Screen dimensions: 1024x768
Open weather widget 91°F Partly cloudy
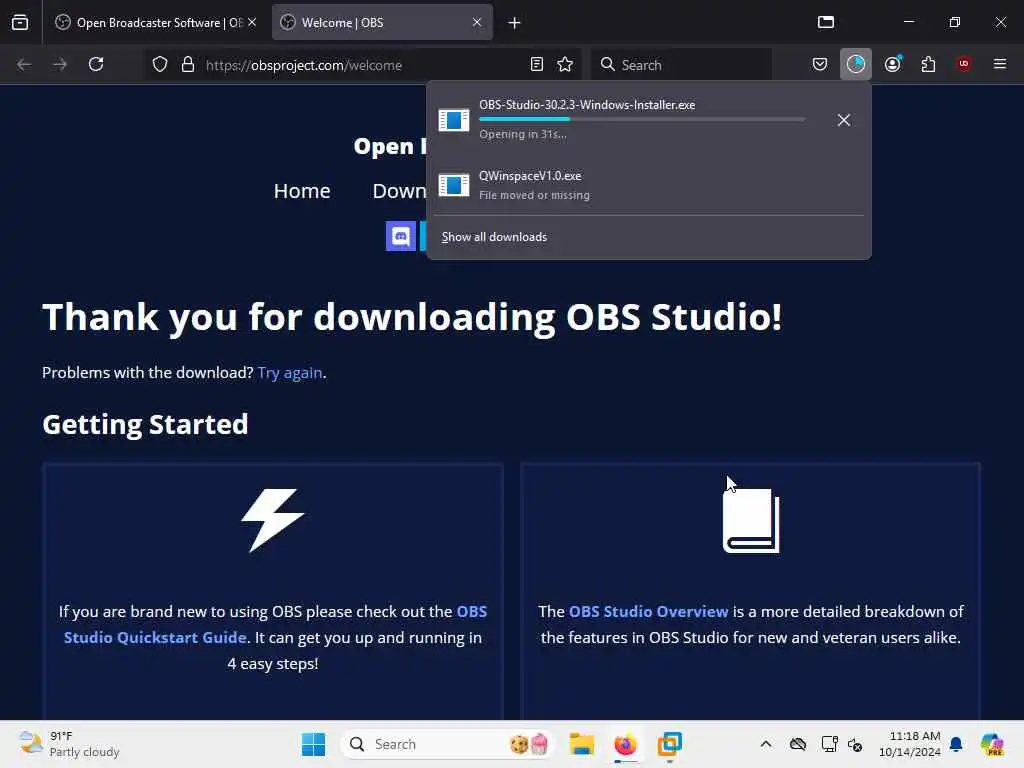tap(69, 744)
